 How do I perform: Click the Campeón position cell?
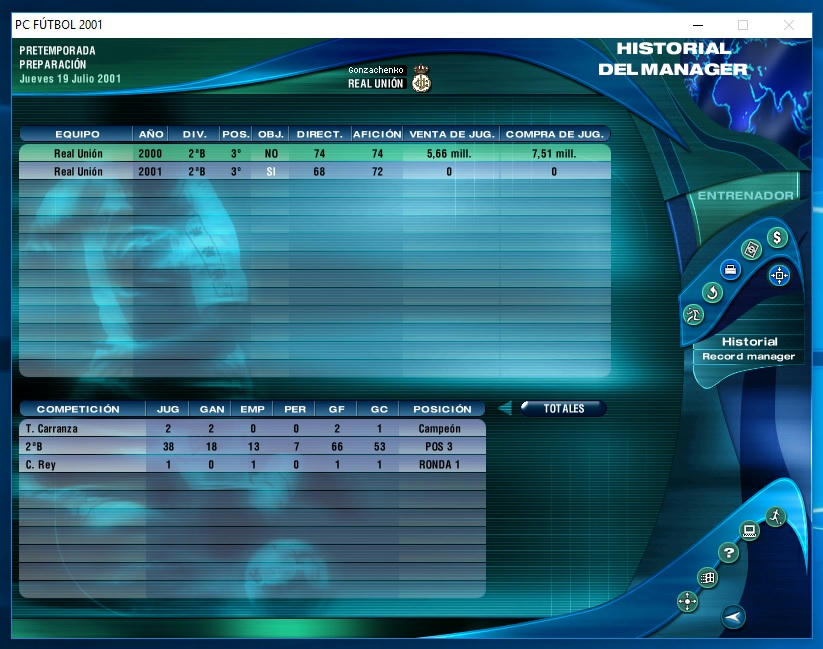tap(439, 428)
